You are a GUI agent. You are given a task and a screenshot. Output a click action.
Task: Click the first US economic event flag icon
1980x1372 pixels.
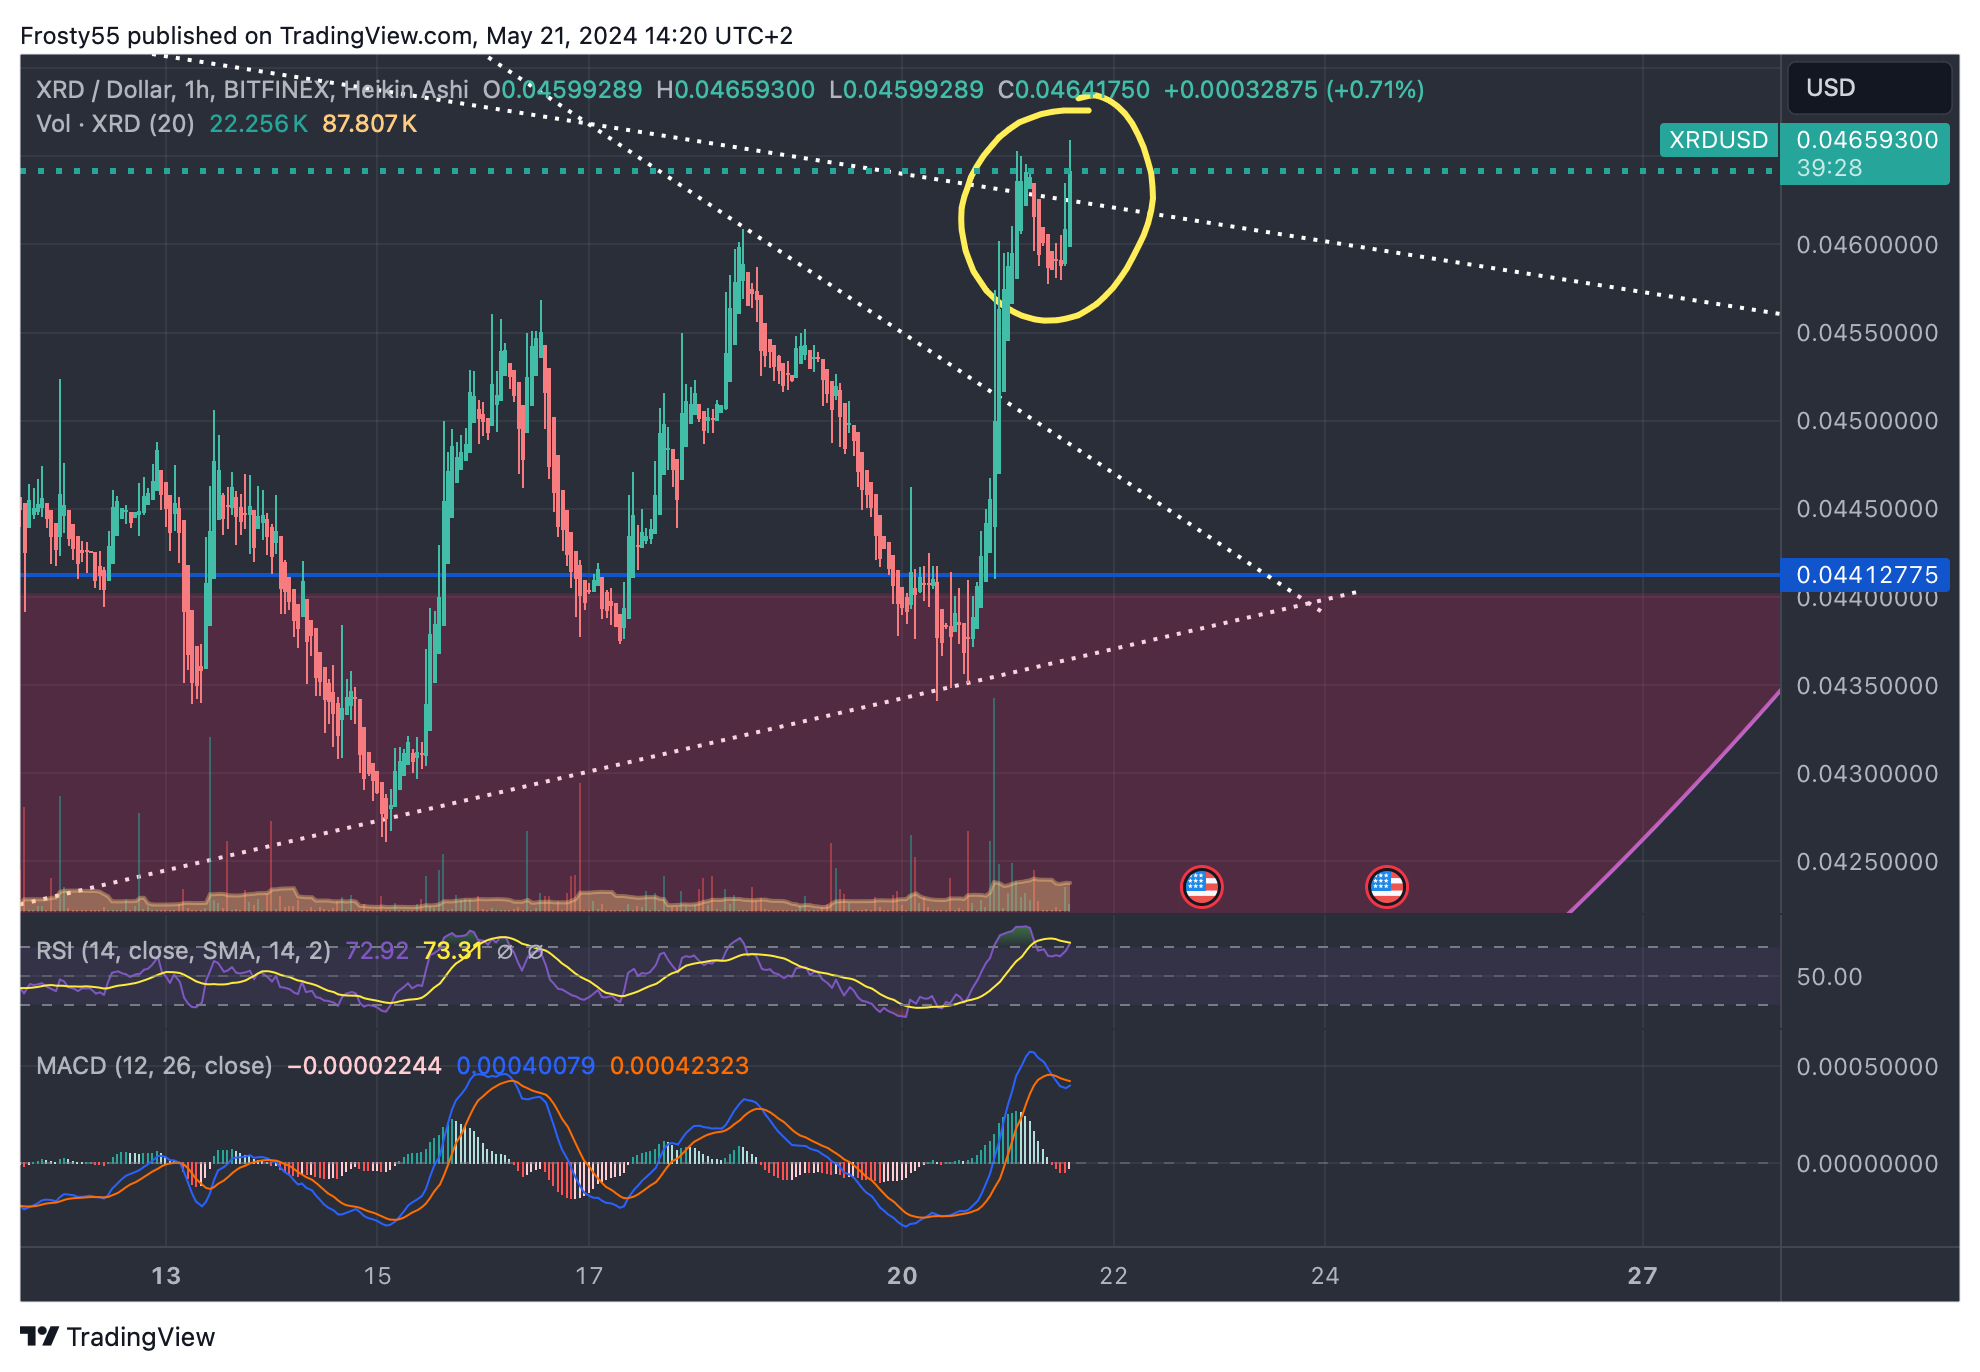[x=1201, y=887]
